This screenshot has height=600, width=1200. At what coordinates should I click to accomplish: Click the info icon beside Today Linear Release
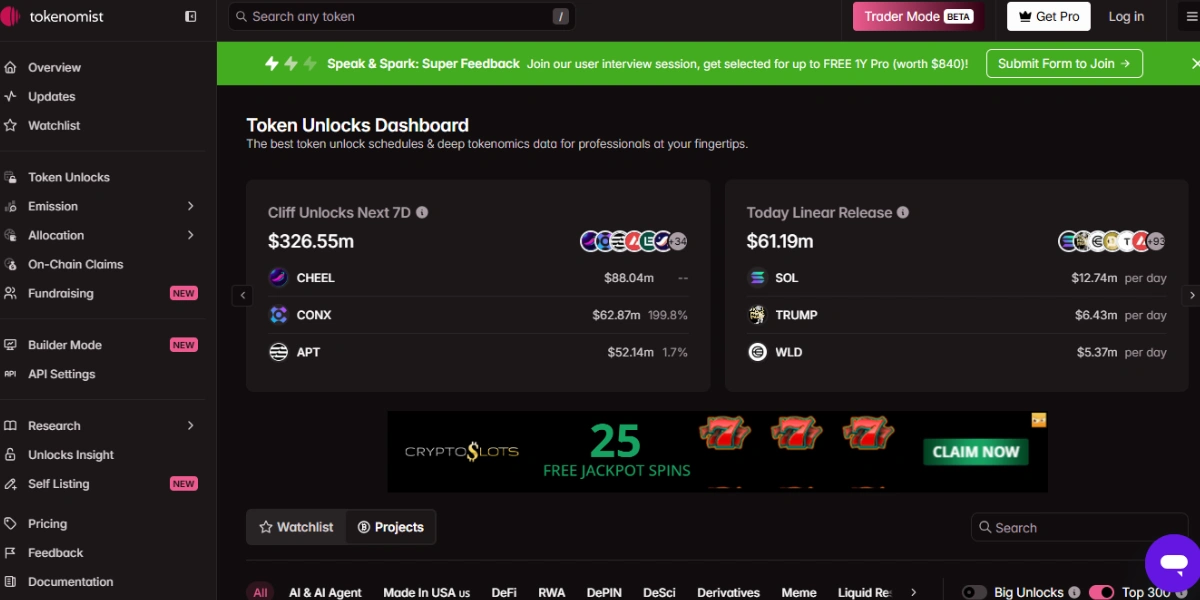pos(903,213)
